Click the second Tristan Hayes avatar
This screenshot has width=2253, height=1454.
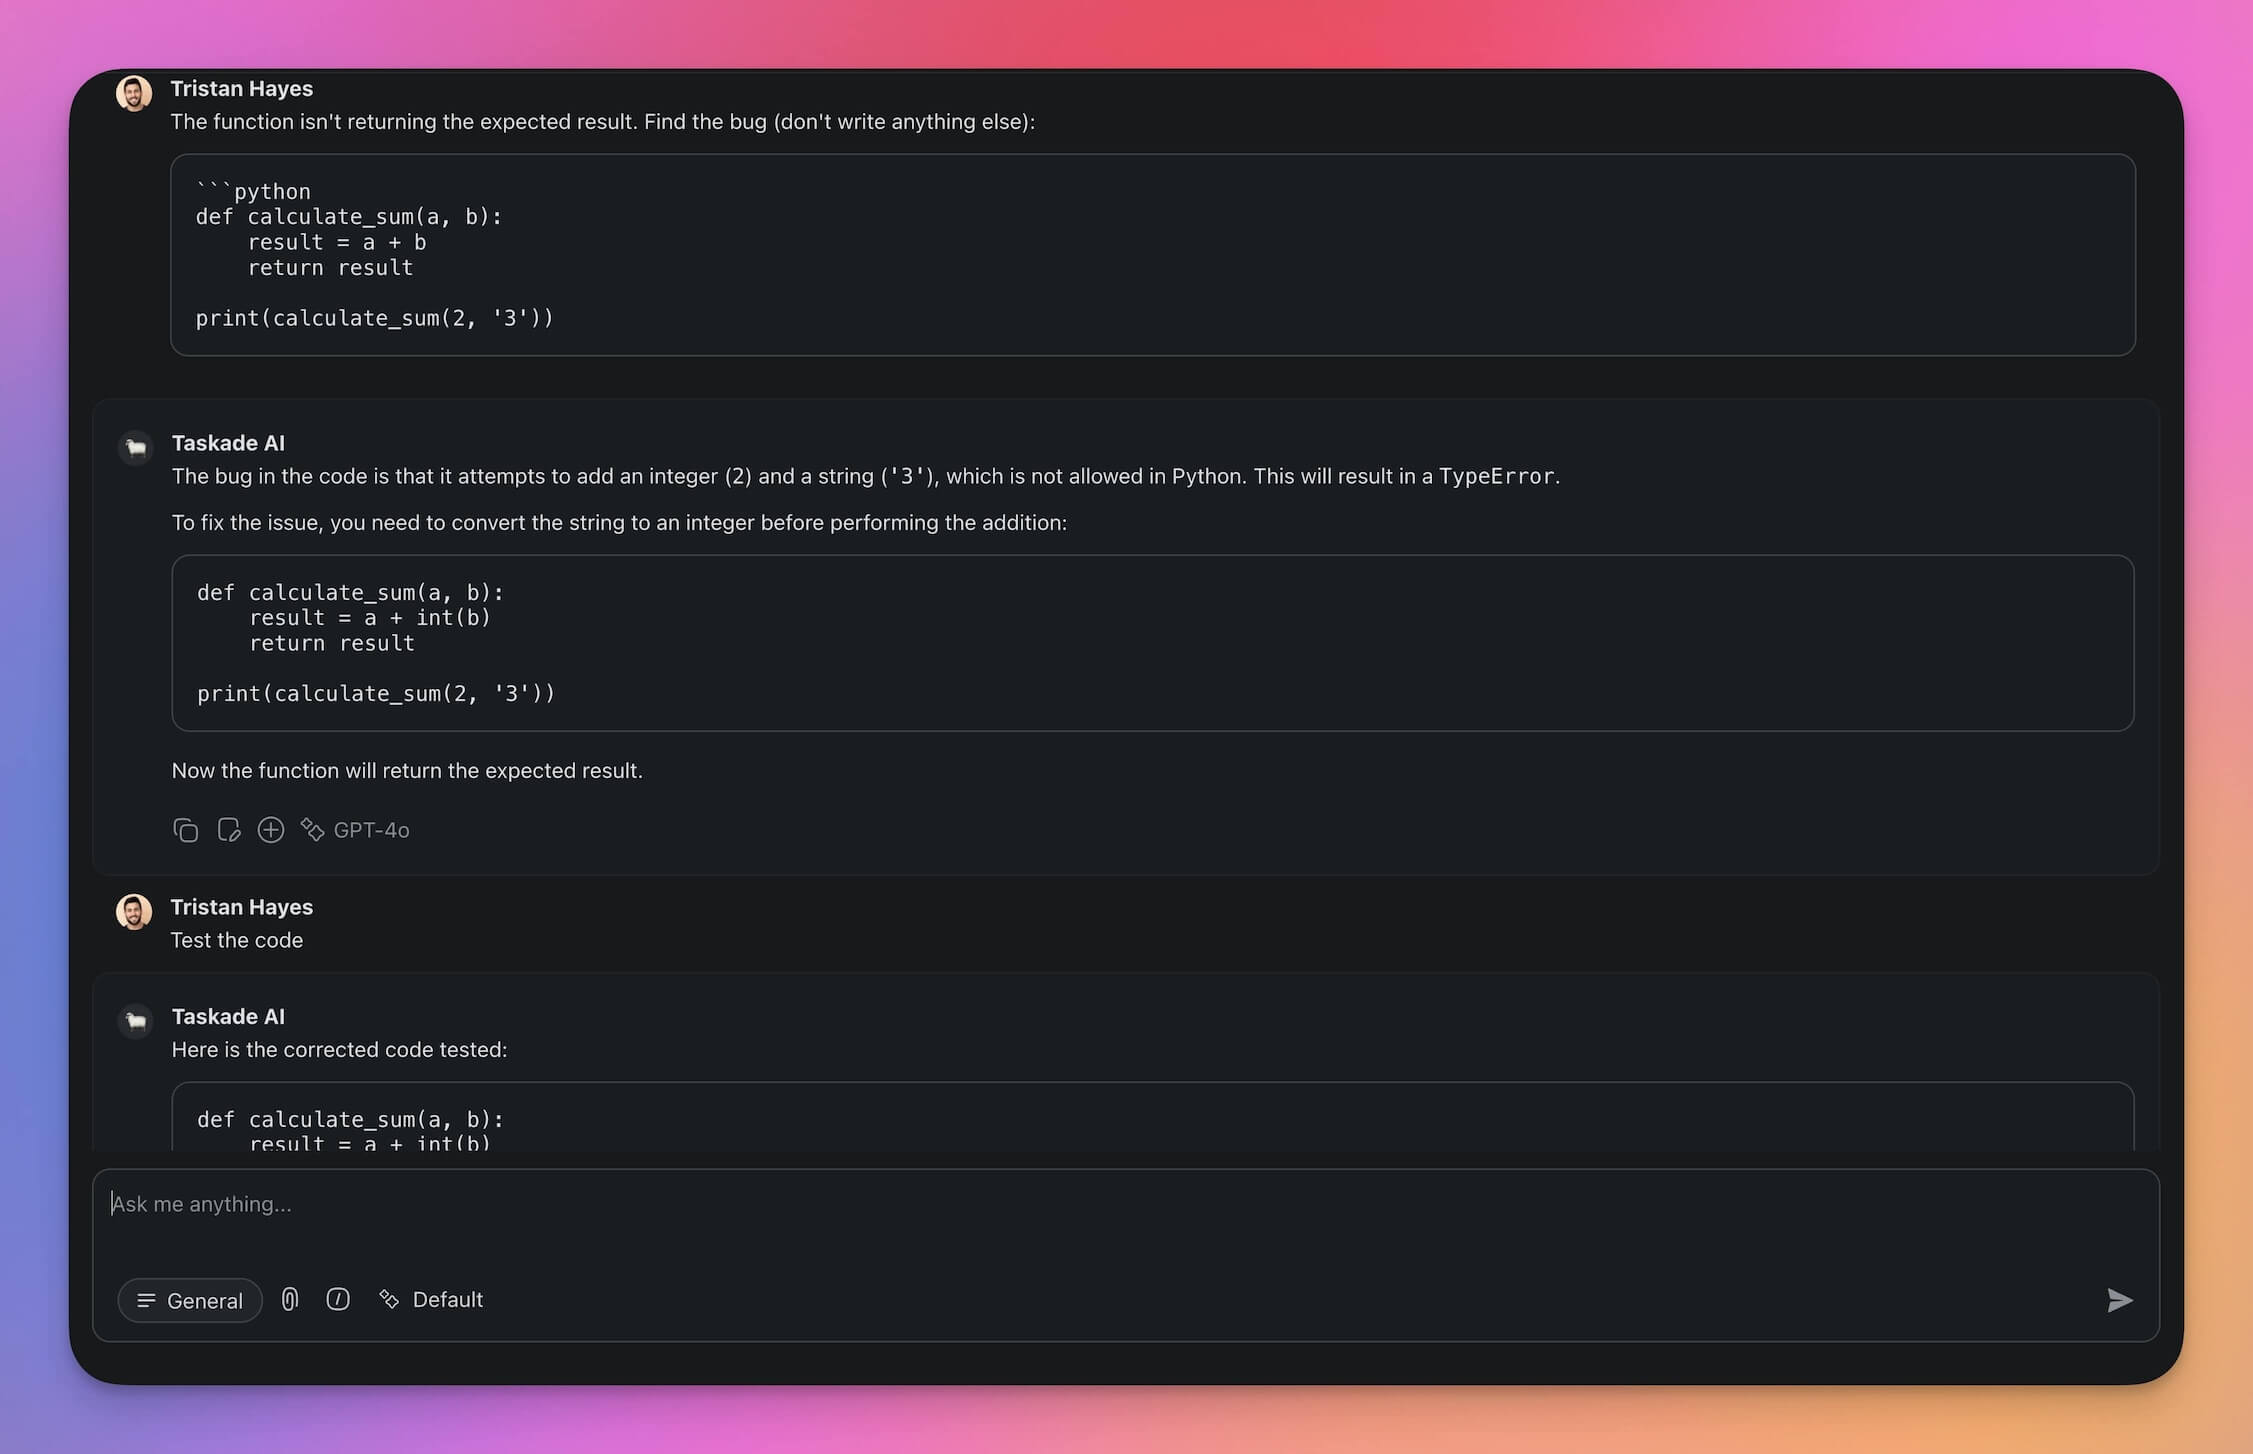[x=132, y=911]
